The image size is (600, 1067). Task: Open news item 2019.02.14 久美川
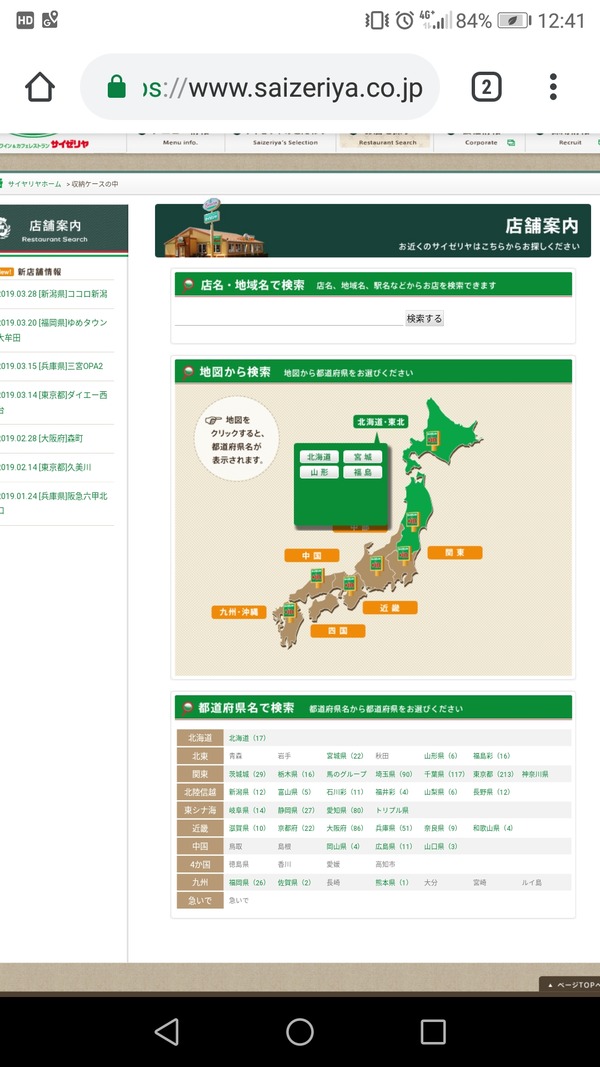click(x=46, y=467)
